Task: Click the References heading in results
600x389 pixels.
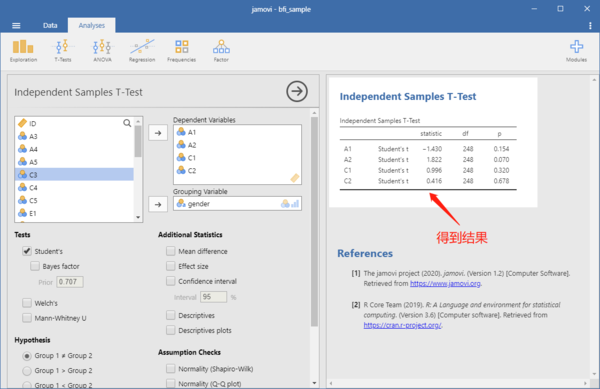Action: [x=365, y=253]
